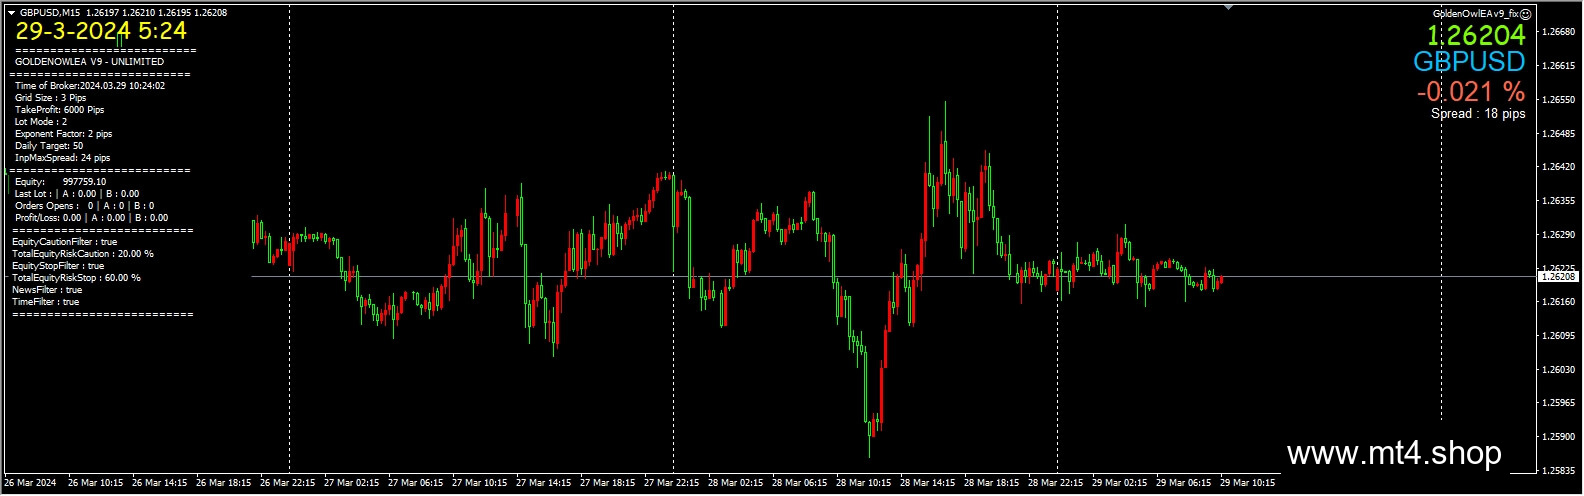Click the 1.26680 price axis label
The height and width of the screenshot is (496, 1584).
tap(1560, 32)
